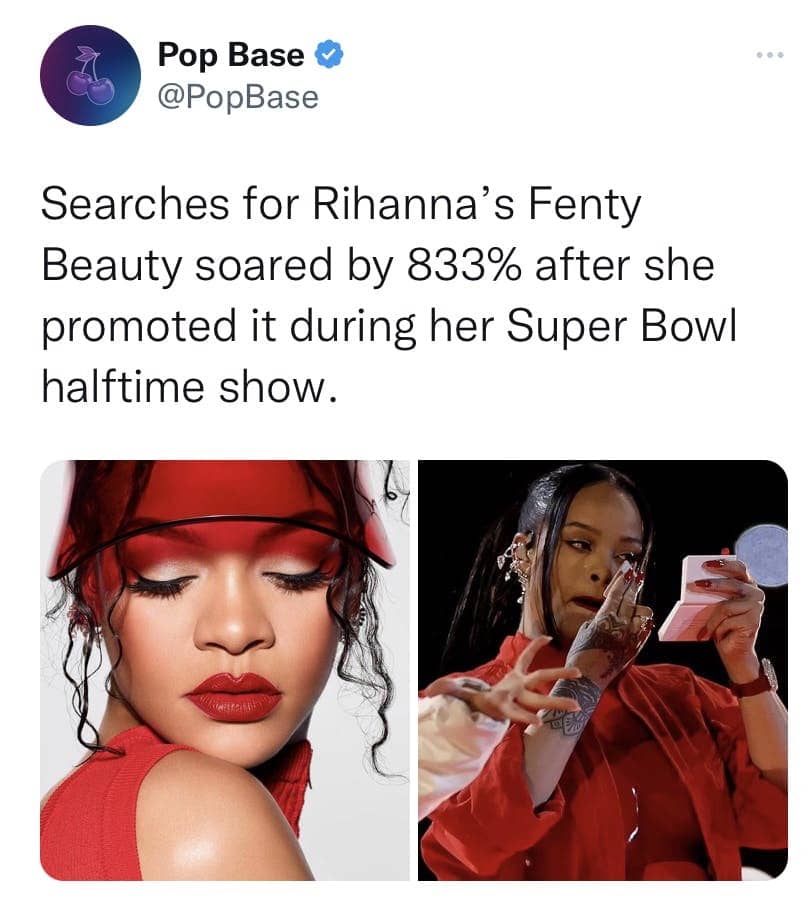Viewport: 807px width, 917px height.
Task: Click the red lips in the left photo
Action: click(x=234, y=696)
